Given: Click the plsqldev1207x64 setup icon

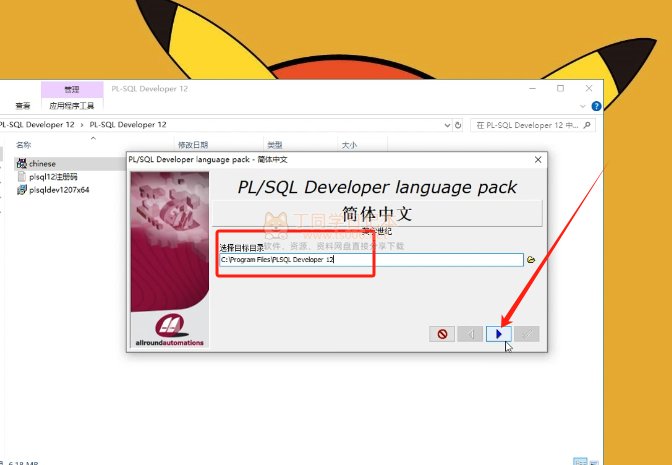Looking at the screenshot, I should 22,190.
